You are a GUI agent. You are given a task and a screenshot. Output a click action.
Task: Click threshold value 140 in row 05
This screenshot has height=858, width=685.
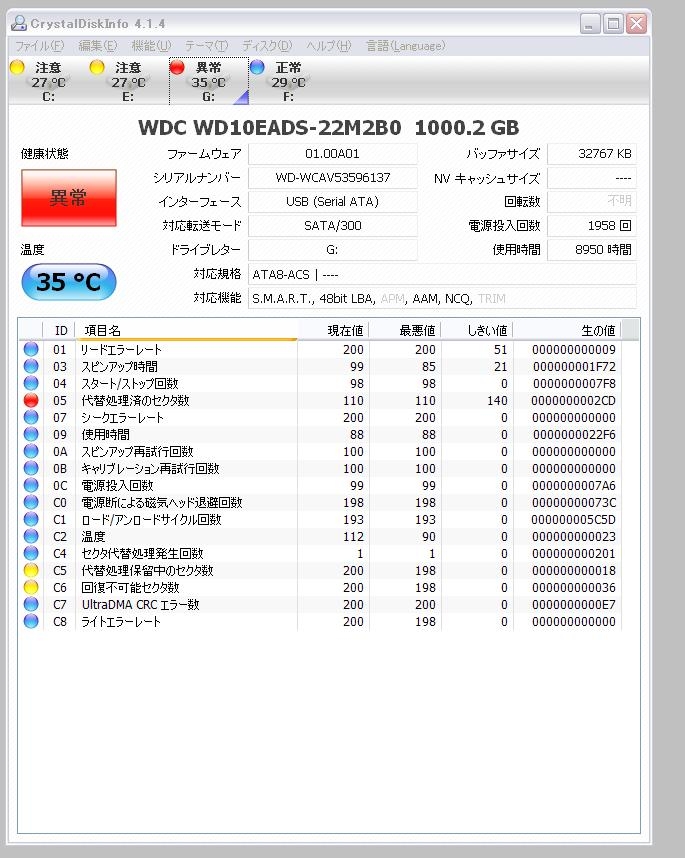coord(497,401)
